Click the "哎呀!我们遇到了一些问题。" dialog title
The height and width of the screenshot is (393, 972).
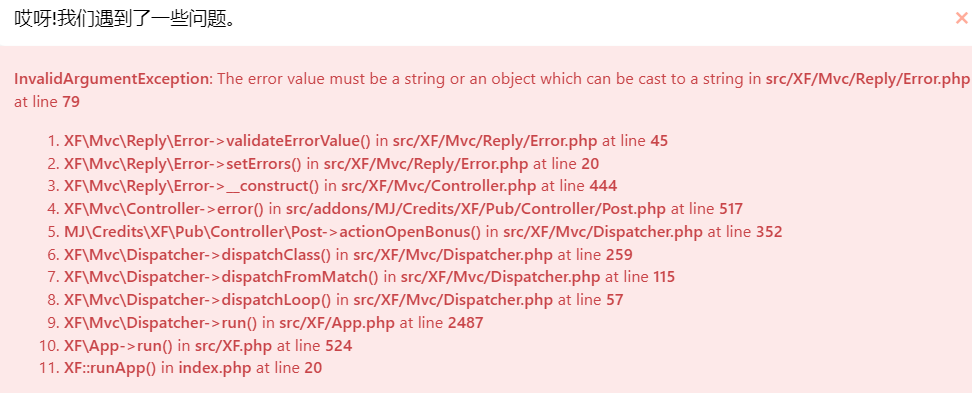coord(125,19)
